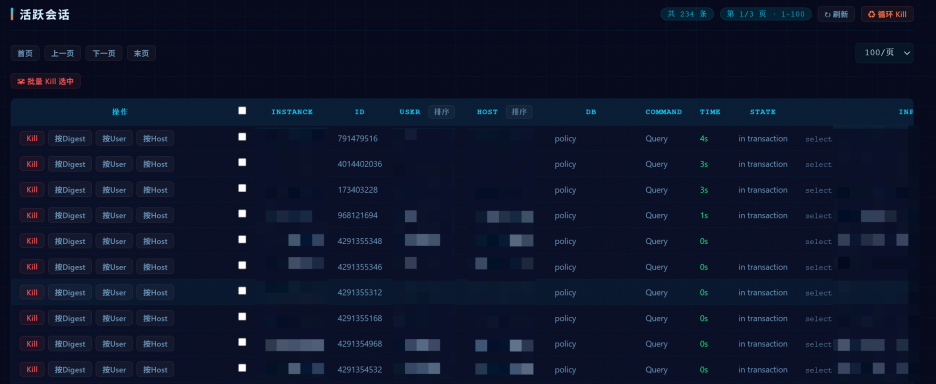Kill session 173403228
This screenshot has width=936, height=384.
32,190
